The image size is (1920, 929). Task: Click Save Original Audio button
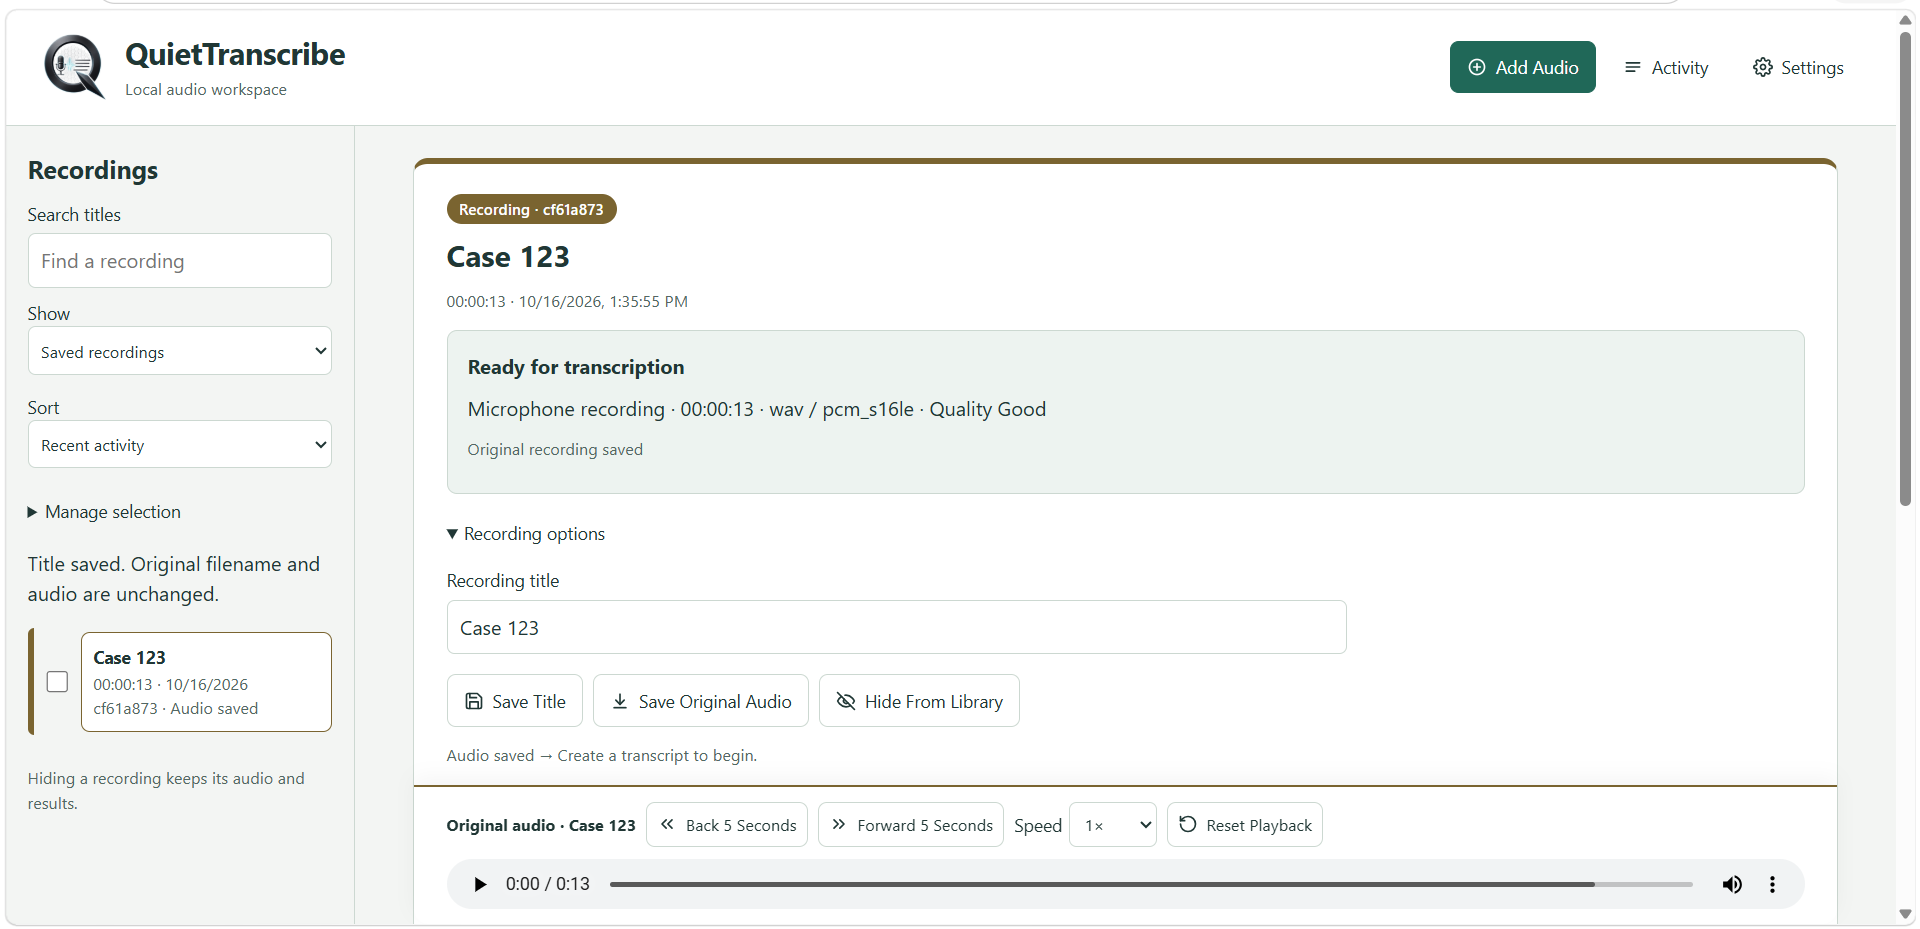coord(701,701)
